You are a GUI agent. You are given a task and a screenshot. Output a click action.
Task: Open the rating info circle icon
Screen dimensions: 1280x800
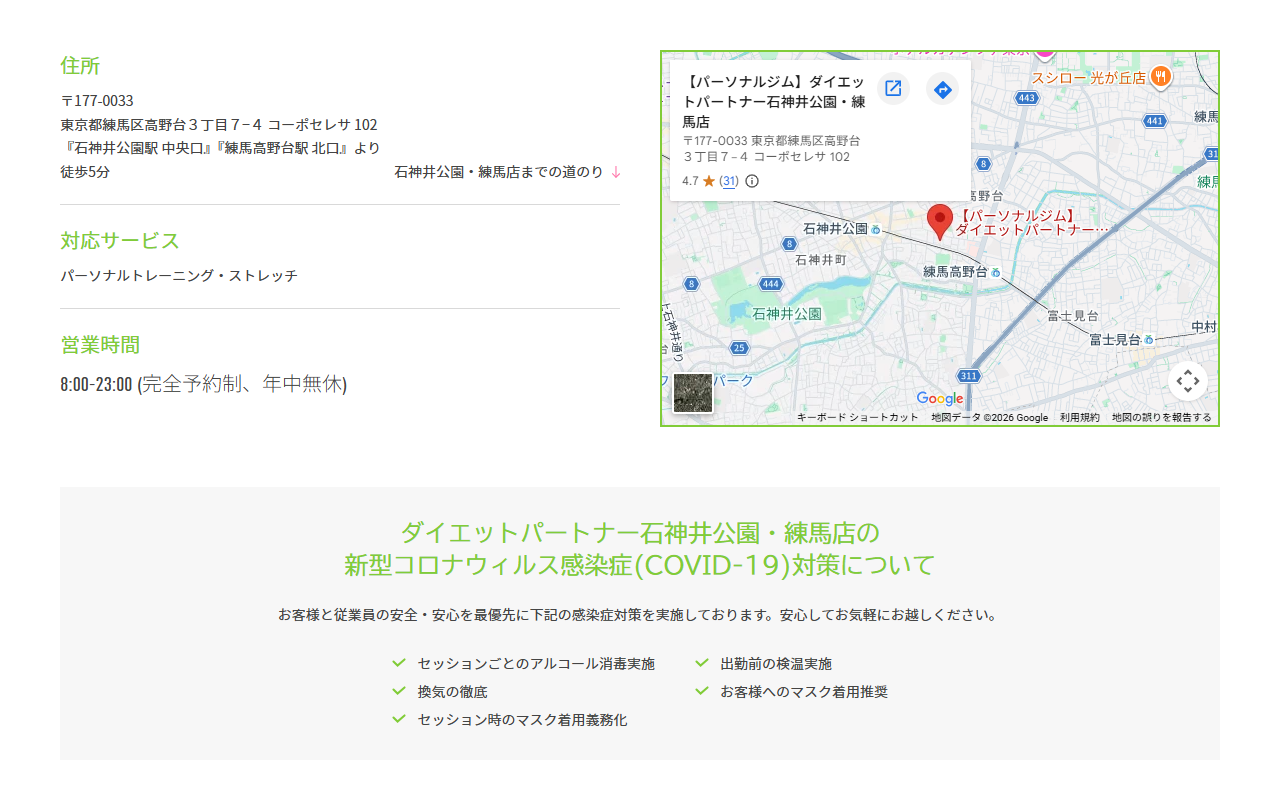pos(752,181)
